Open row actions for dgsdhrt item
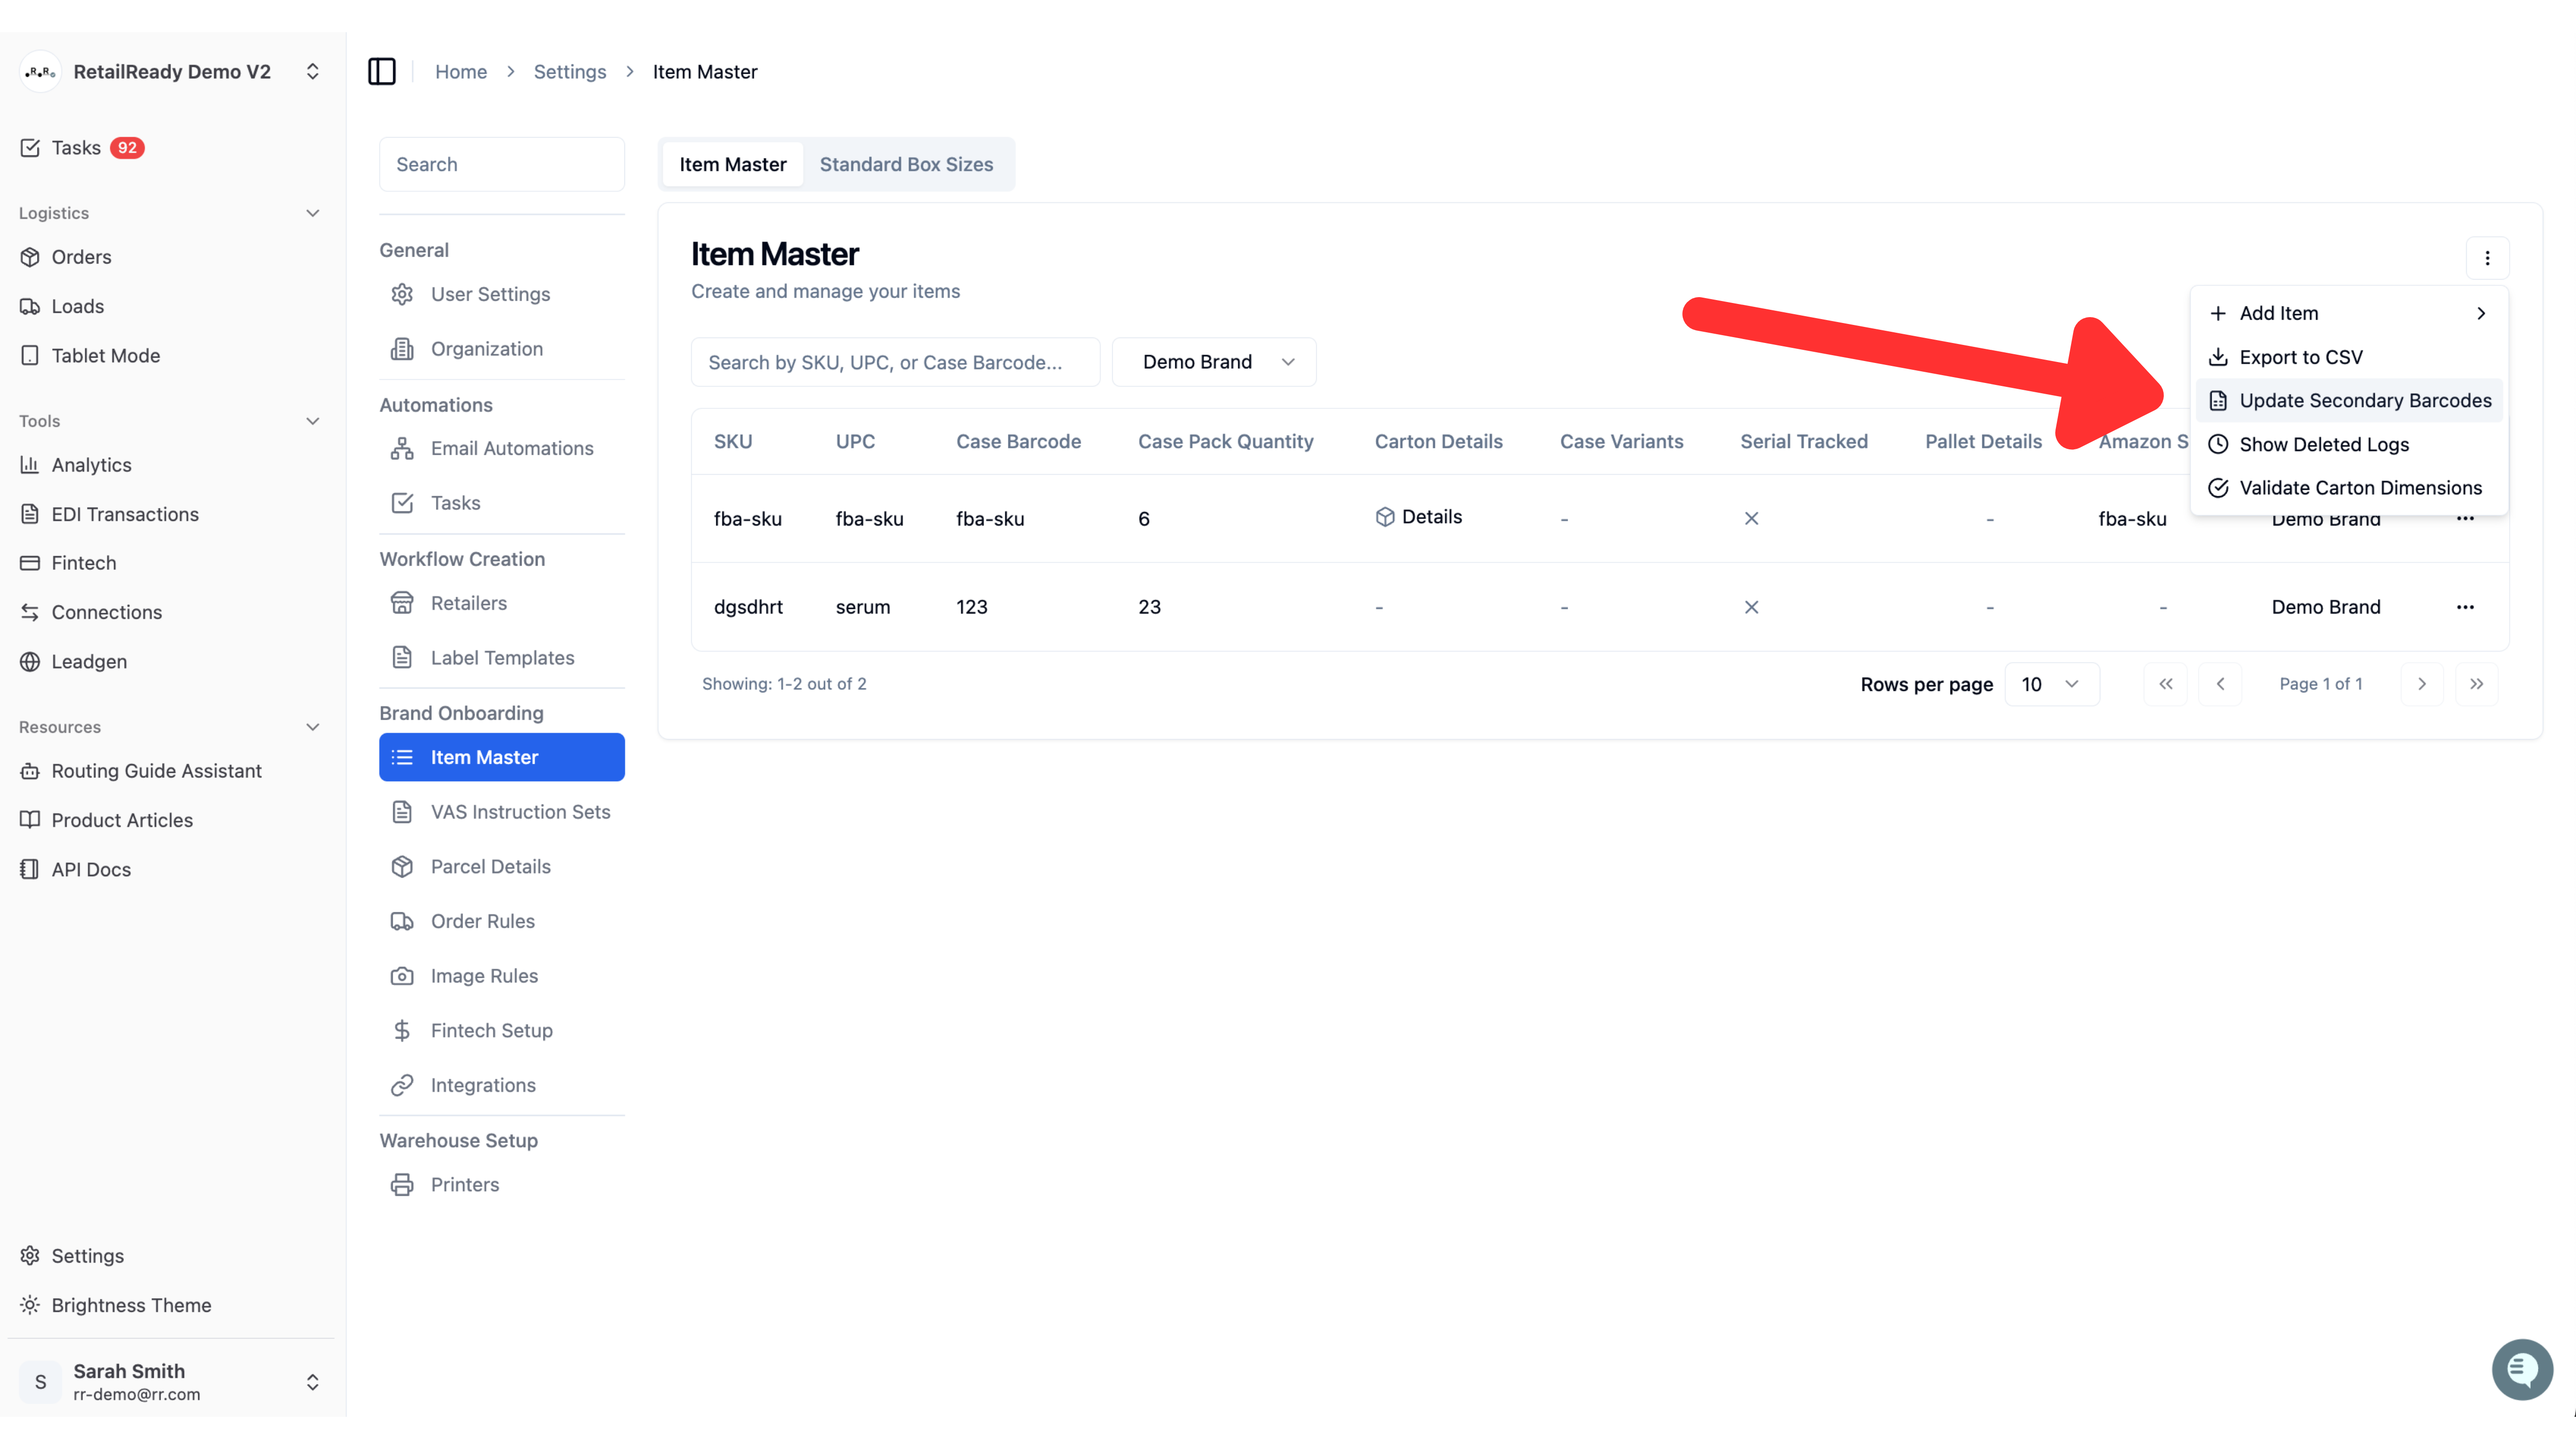 pyautogui.click(x=2465, y=607)
